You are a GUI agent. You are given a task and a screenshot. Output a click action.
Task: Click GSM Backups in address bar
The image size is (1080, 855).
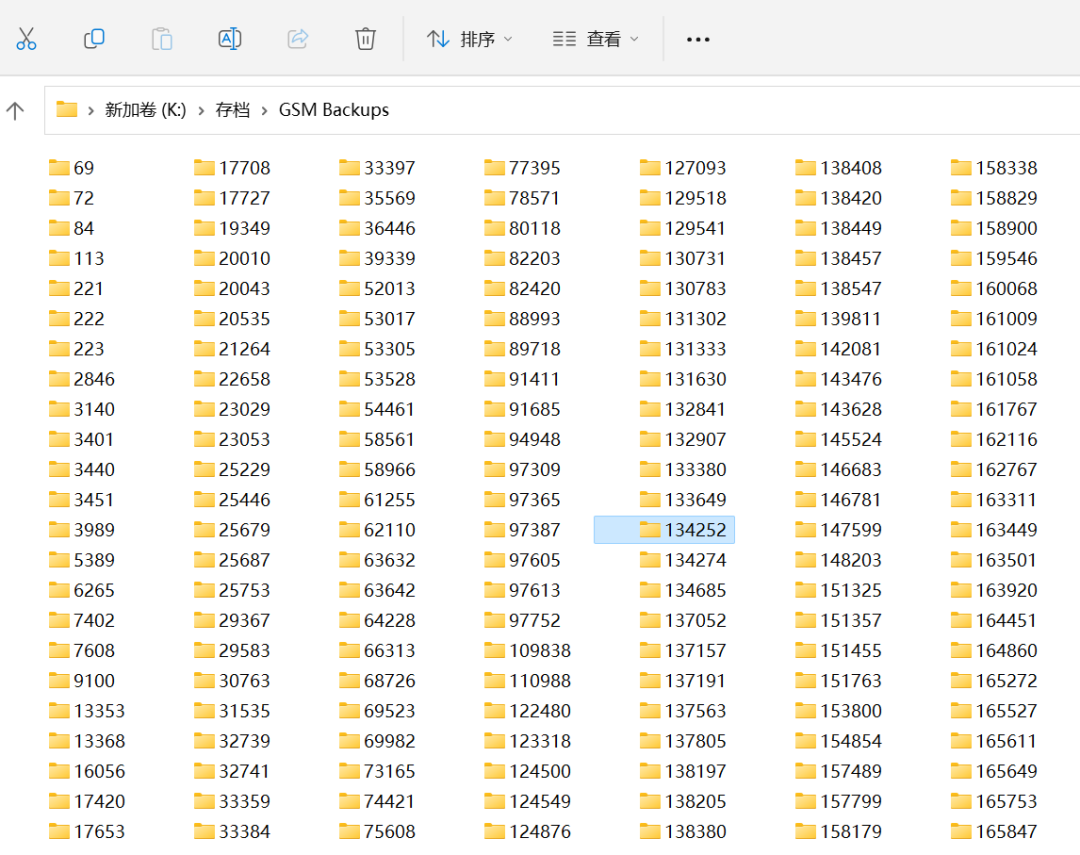[333, 110]
